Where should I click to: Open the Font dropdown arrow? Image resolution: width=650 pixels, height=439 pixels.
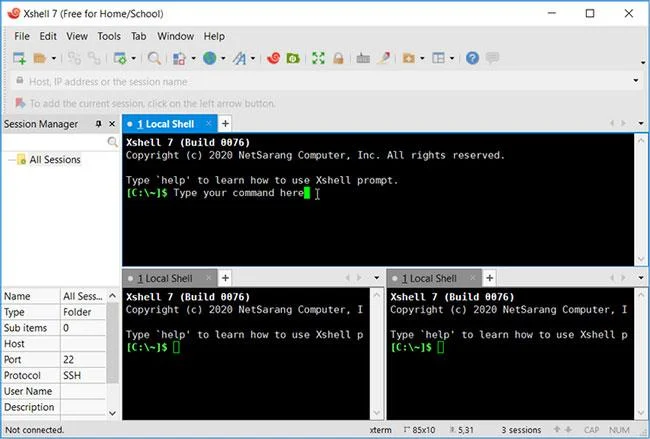click(252, 58)
